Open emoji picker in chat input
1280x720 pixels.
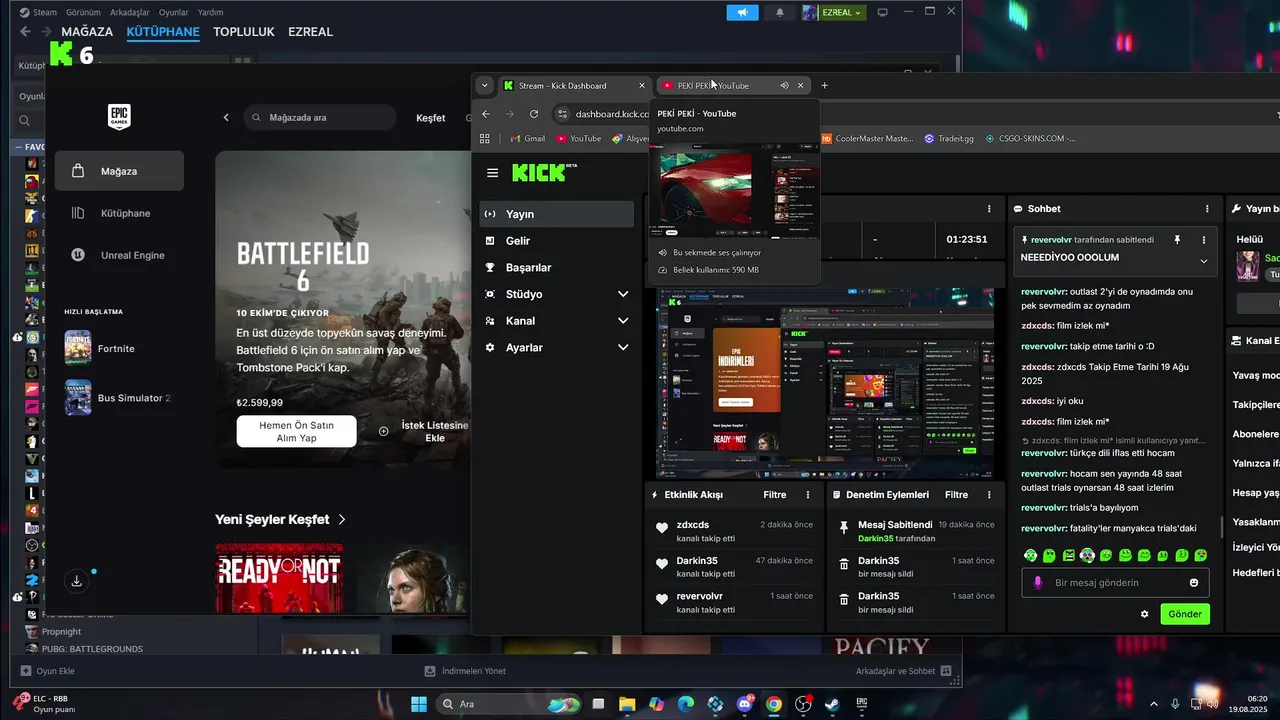[x=1194, y=583]
